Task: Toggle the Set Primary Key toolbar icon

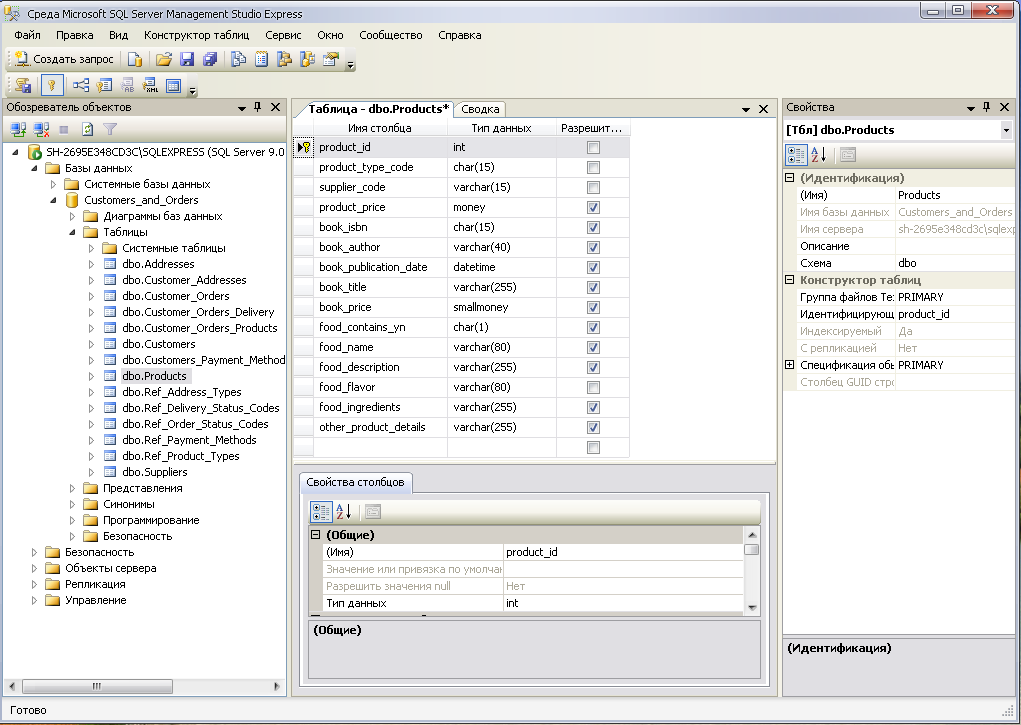Action: click(x=51, y=86)
